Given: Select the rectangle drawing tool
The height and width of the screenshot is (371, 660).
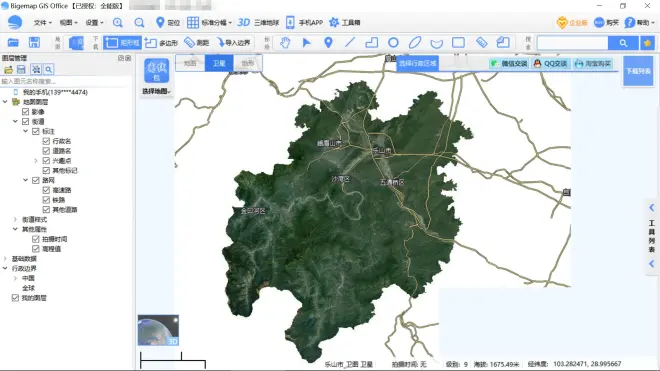Looking at the screenshot, I should click(x=458, y=43).
